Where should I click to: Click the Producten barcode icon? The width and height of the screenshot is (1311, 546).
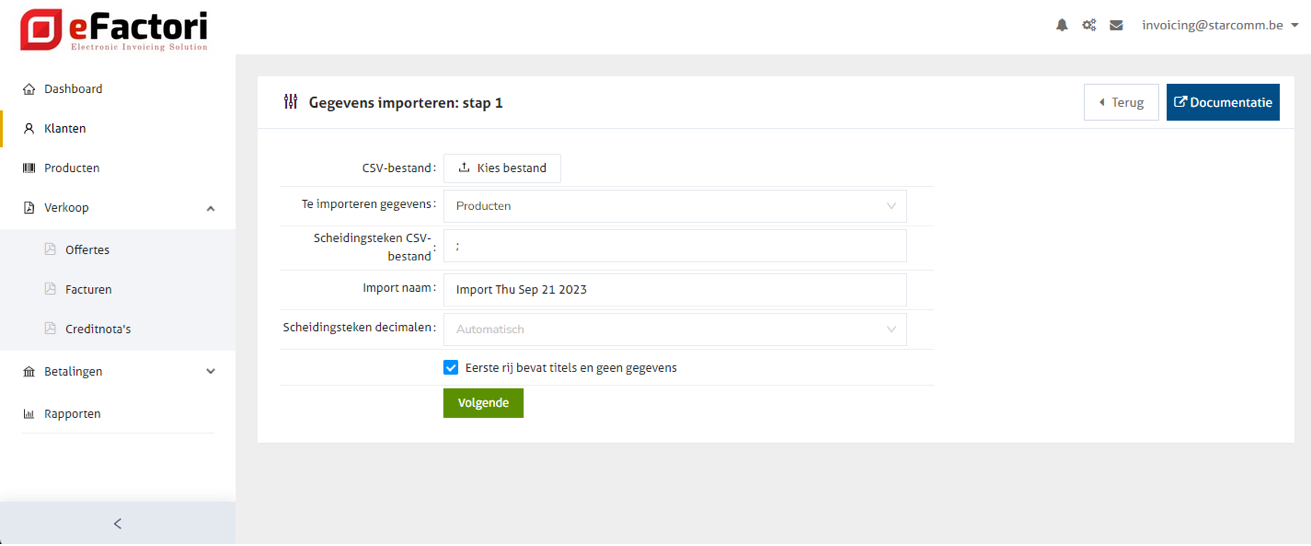click(x=29, y=168)
